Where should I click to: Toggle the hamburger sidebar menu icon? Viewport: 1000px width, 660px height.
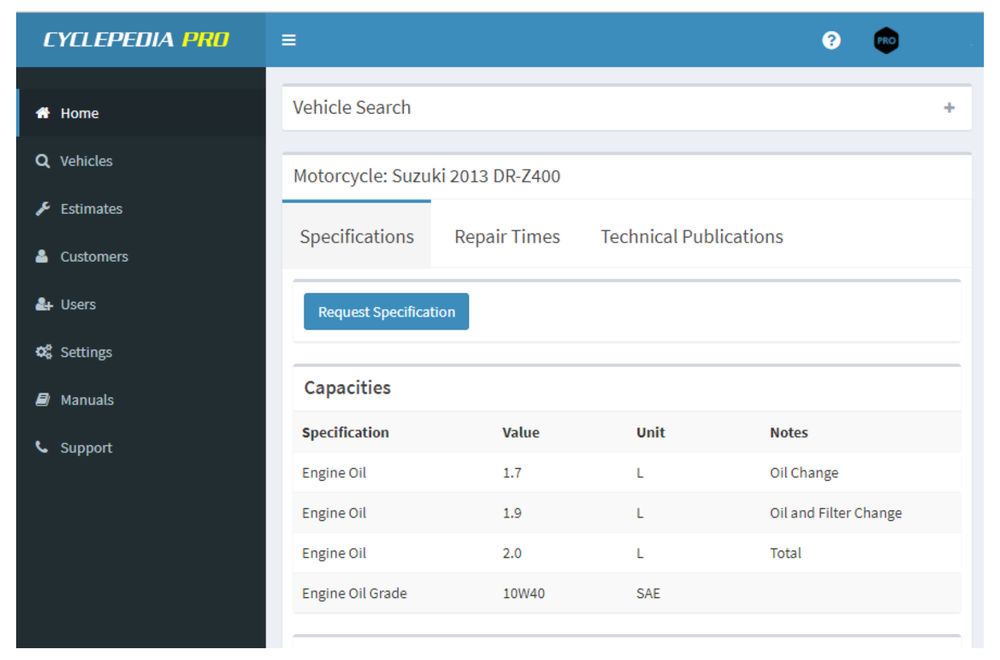coord(289,40)
